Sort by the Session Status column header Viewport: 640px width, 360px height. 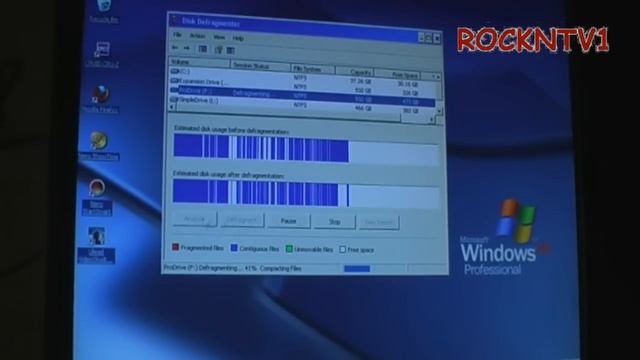coord(261,65)
